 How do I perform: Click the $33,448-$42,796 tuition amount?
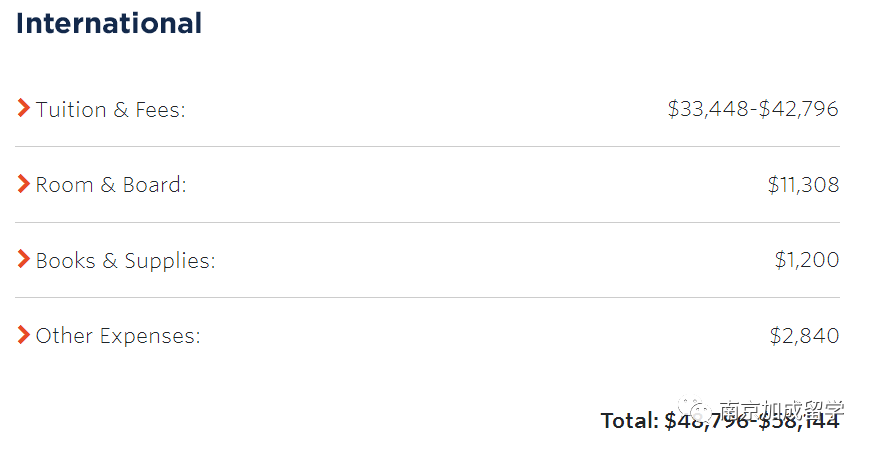(x=753, y=109)
